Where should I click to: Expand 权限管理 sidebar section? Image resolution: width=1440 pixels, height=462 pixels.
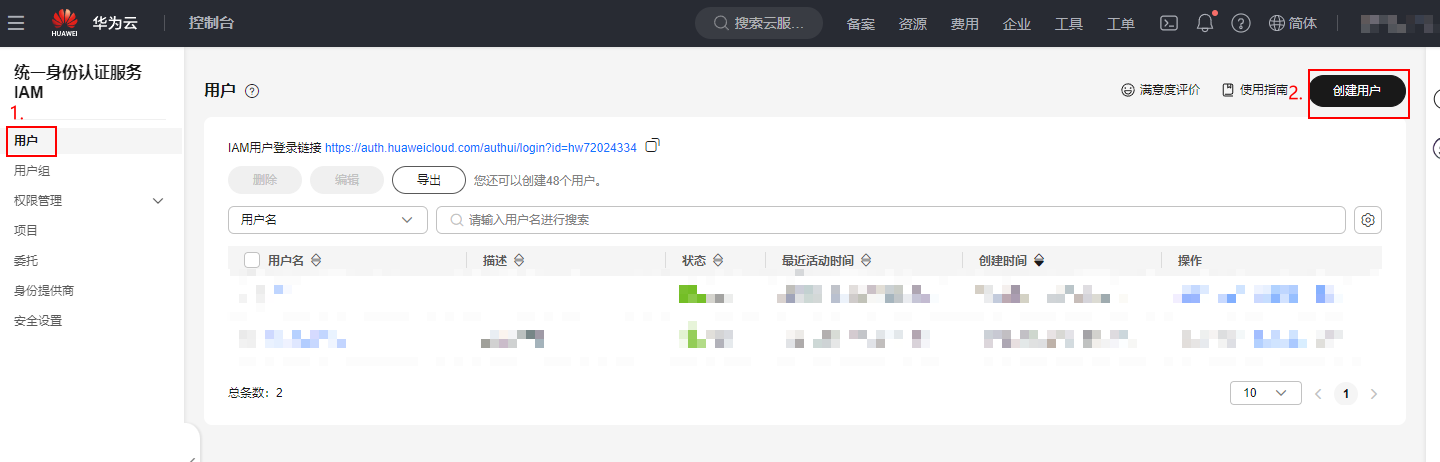(157, 201)
